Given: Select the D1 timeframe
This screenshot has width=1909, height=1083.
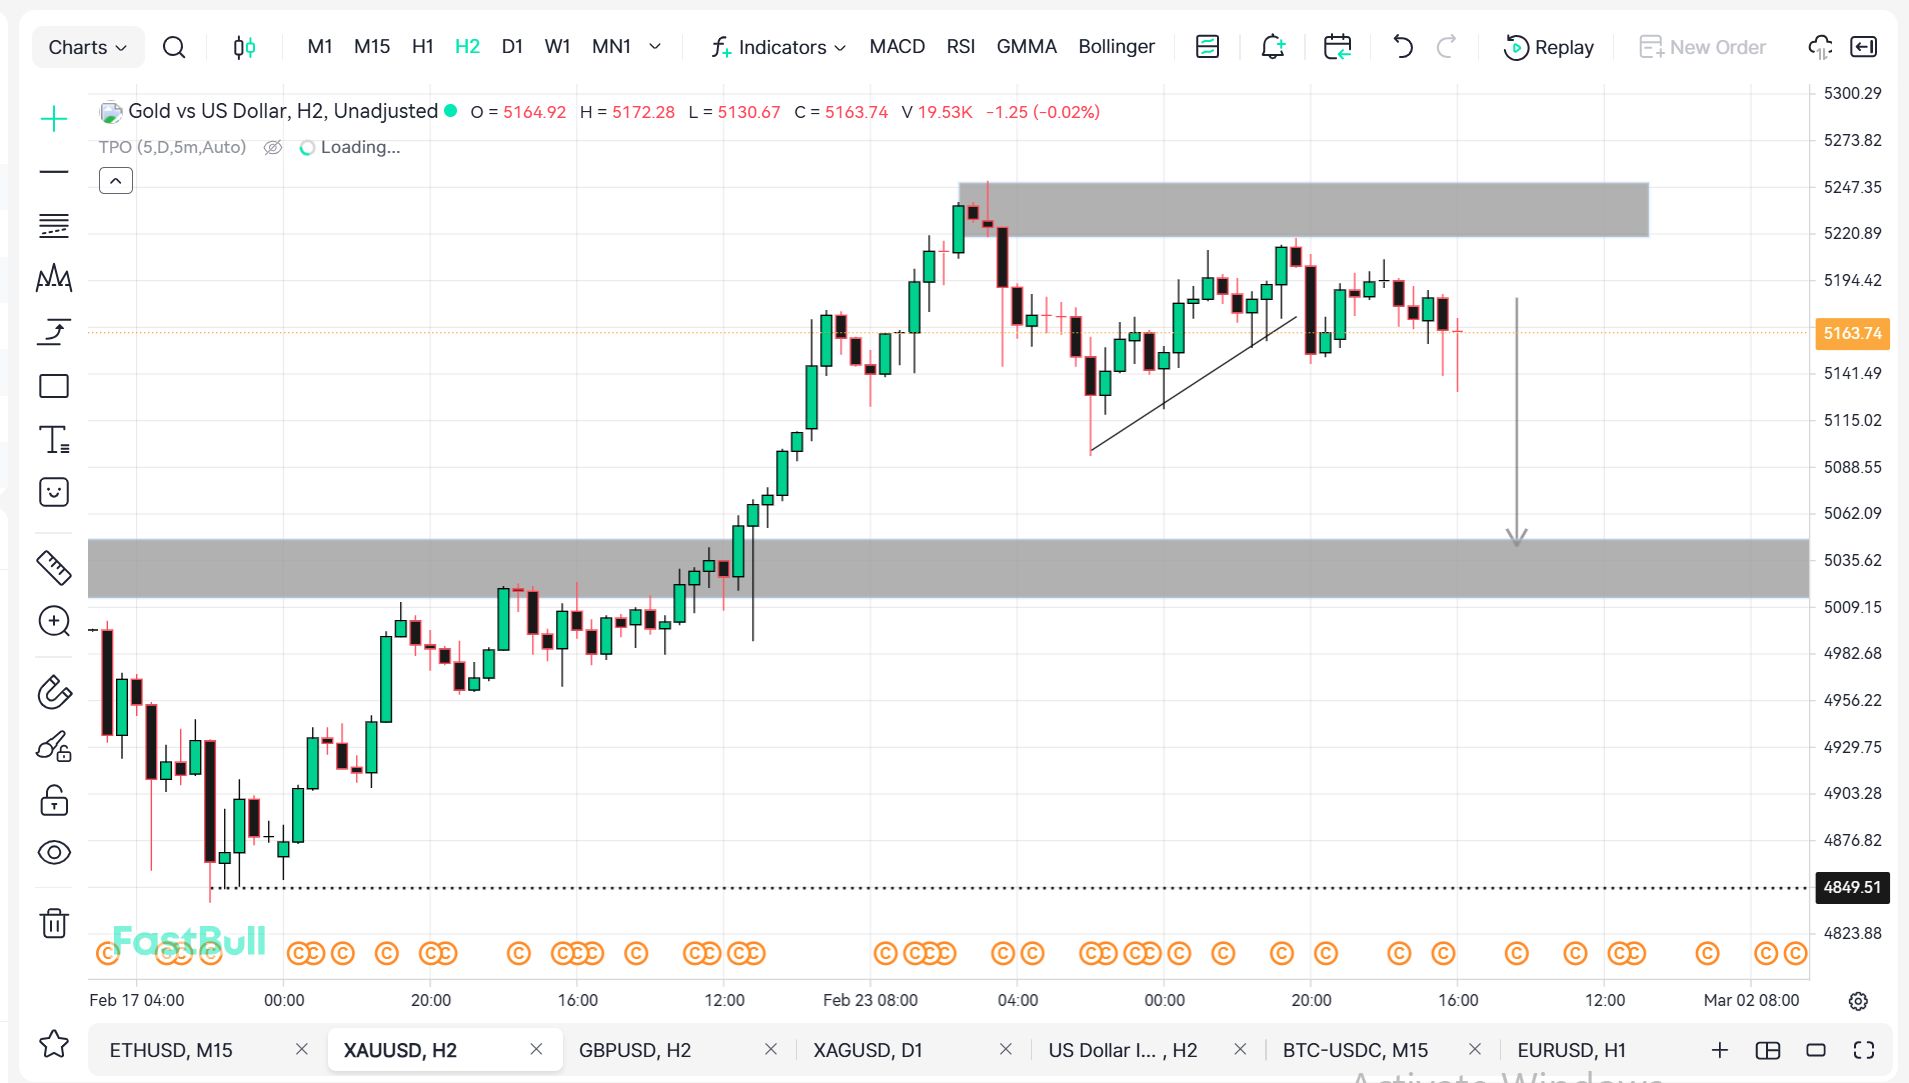Looking at the screenshot, I should pos(512,47).
